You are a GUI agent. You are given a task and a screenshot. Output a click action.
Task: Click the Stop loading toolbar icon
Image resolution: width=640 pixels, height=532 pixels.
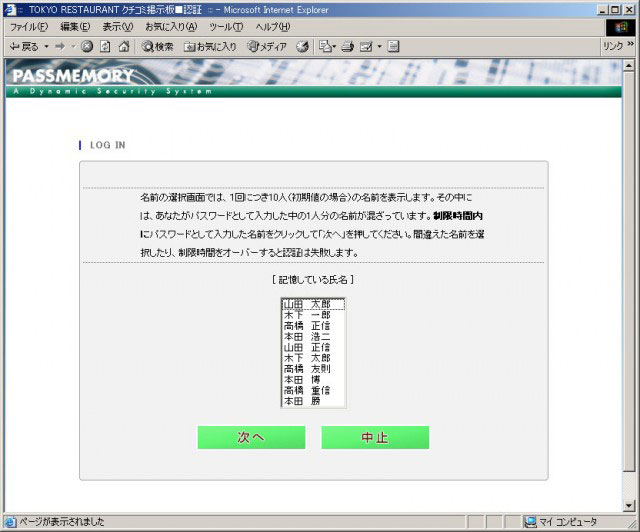click(x=87, y=46)
